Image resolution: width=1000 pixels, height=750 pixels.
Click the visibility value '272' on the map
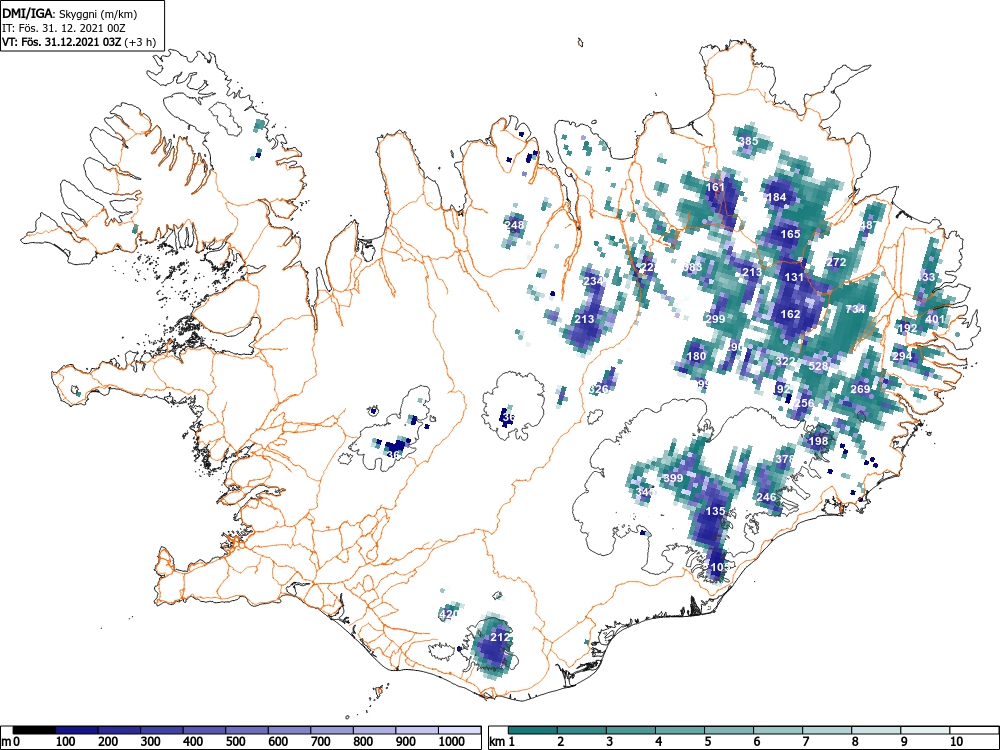click(x=836, y=262)
